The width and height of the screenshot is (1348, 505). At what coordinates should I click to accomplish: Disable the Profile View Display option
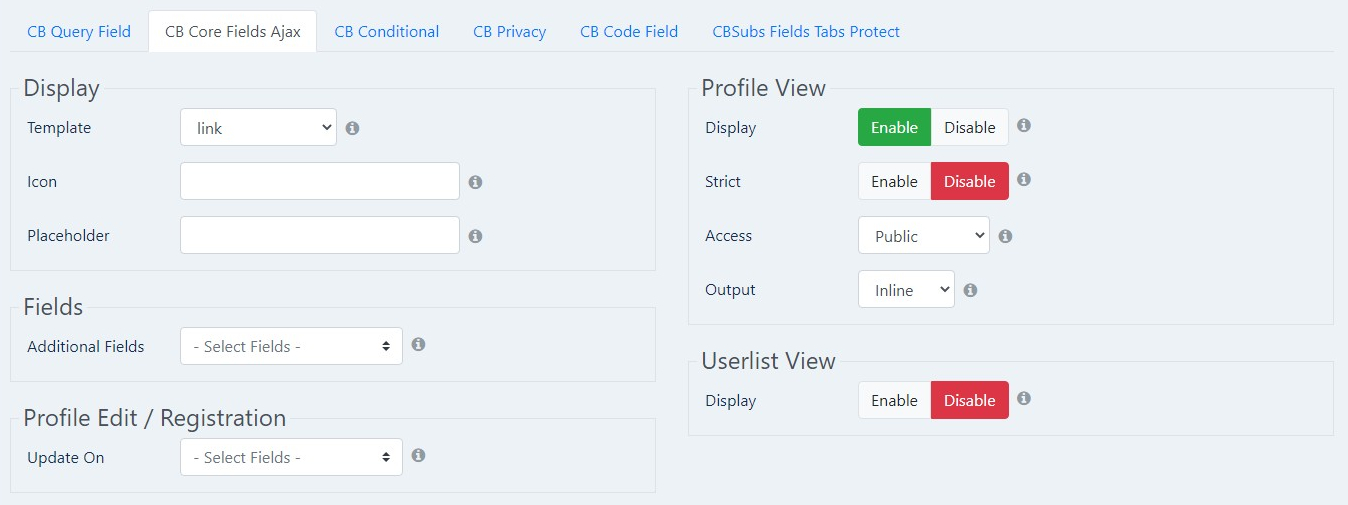tap(970, 127)
